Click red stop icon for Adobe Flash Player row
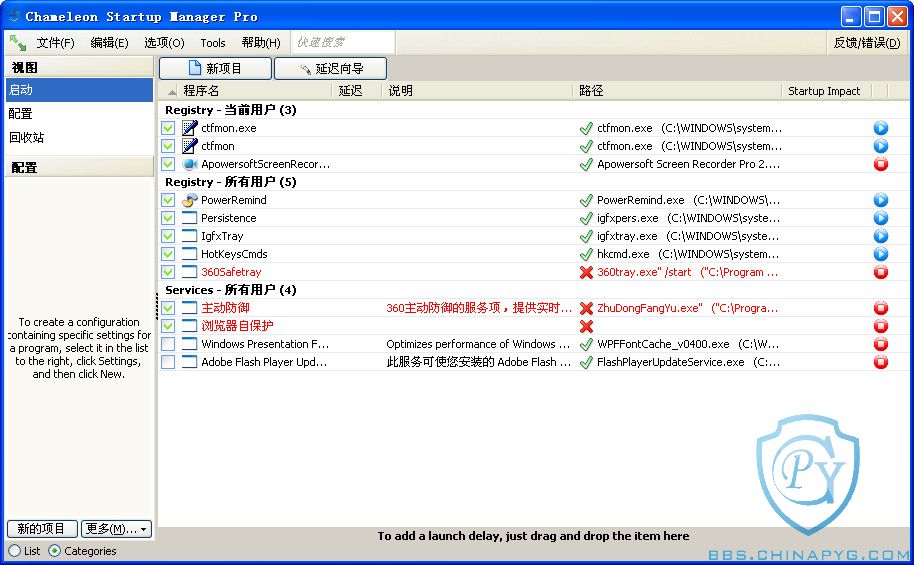Viewport: 914px width, 565px height. 880,362
